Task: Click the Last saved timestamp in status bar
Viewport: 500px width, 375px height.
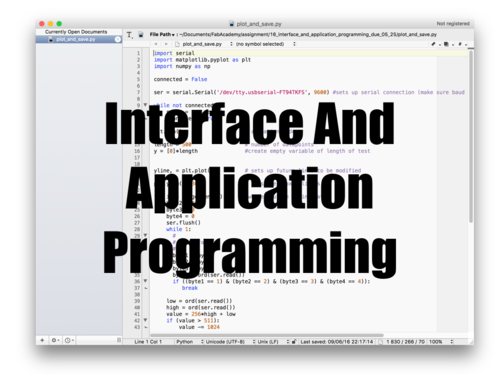Action: (337, 342)
